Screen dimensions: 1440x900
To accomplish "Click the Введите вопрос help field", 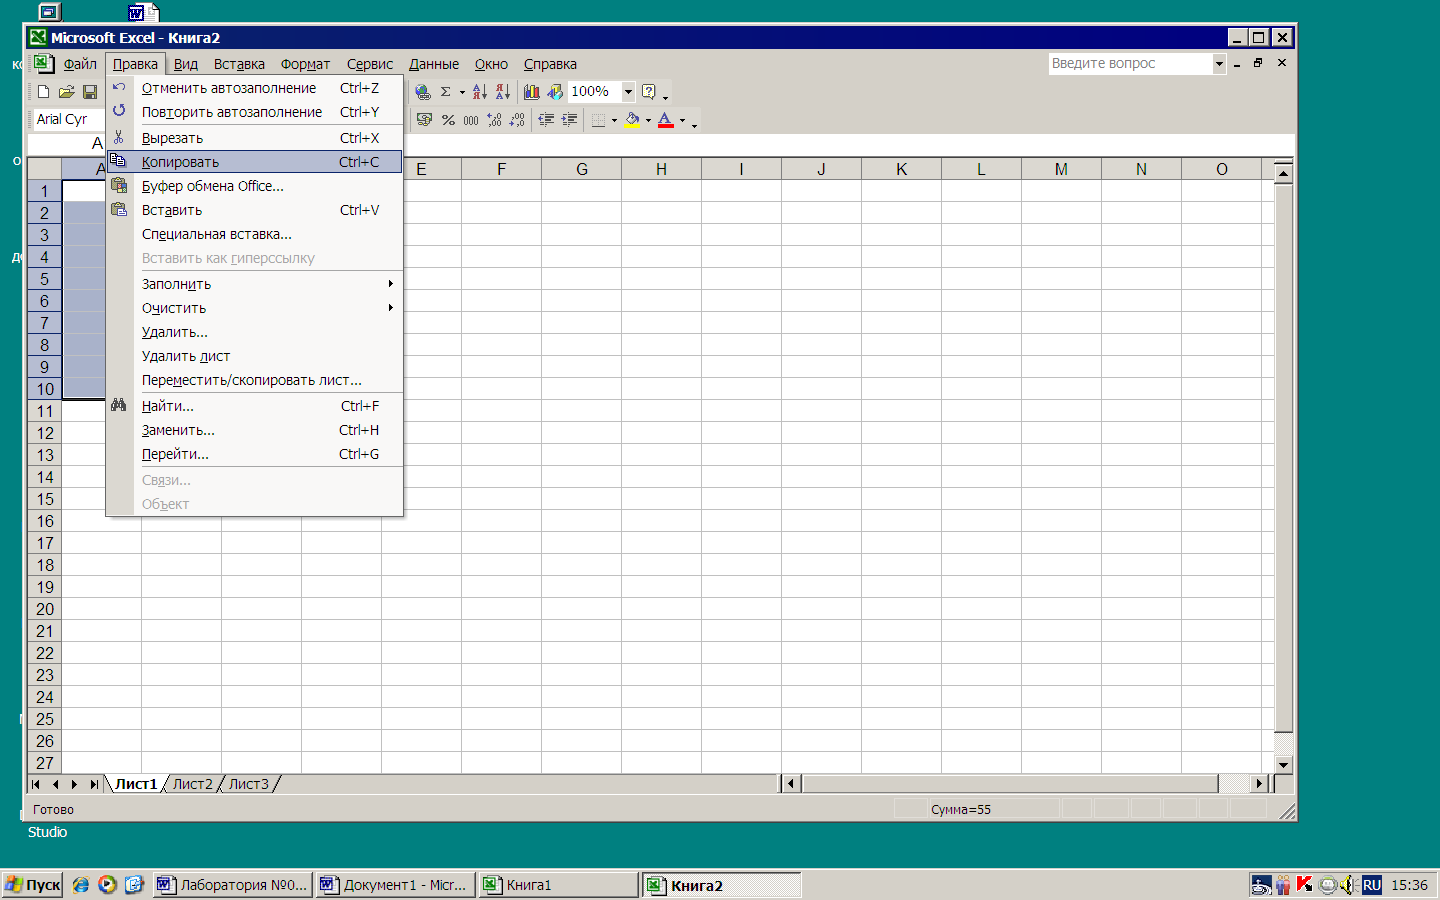I will point(1130,63).
